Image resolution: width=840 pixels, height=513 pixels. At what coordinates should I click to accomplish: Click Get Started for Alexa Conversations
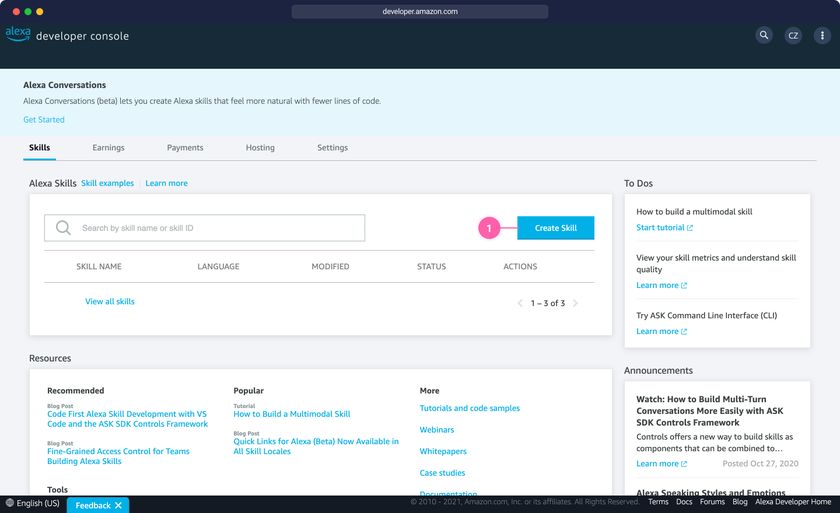click(x=44, y=119)
